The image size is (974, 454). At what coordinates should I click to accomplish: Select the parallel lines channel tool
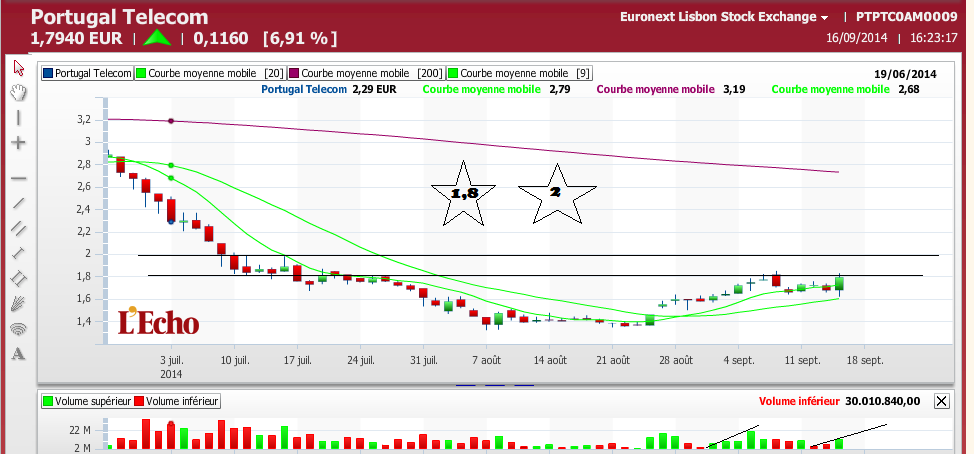[x=19, y=229]
